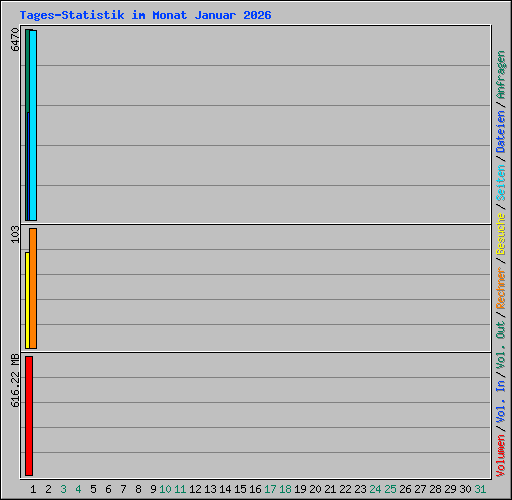The width and height of the screenshot is (512, 500).
Task: Click the y-axis value '616.22 MB'
Action: pos(15,380)
